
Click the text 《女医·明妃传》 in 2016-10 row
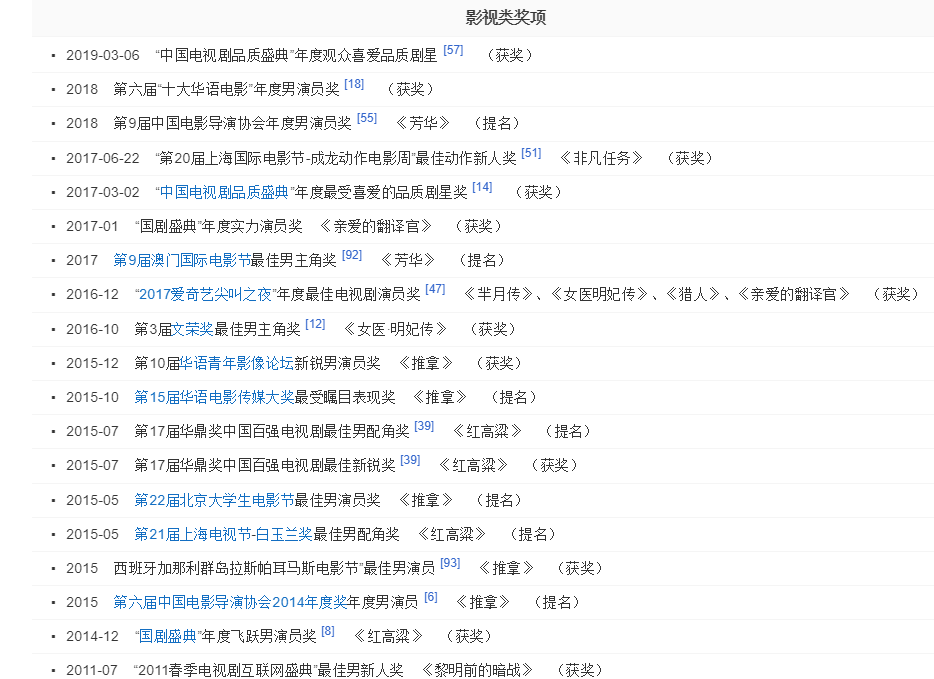395,329
